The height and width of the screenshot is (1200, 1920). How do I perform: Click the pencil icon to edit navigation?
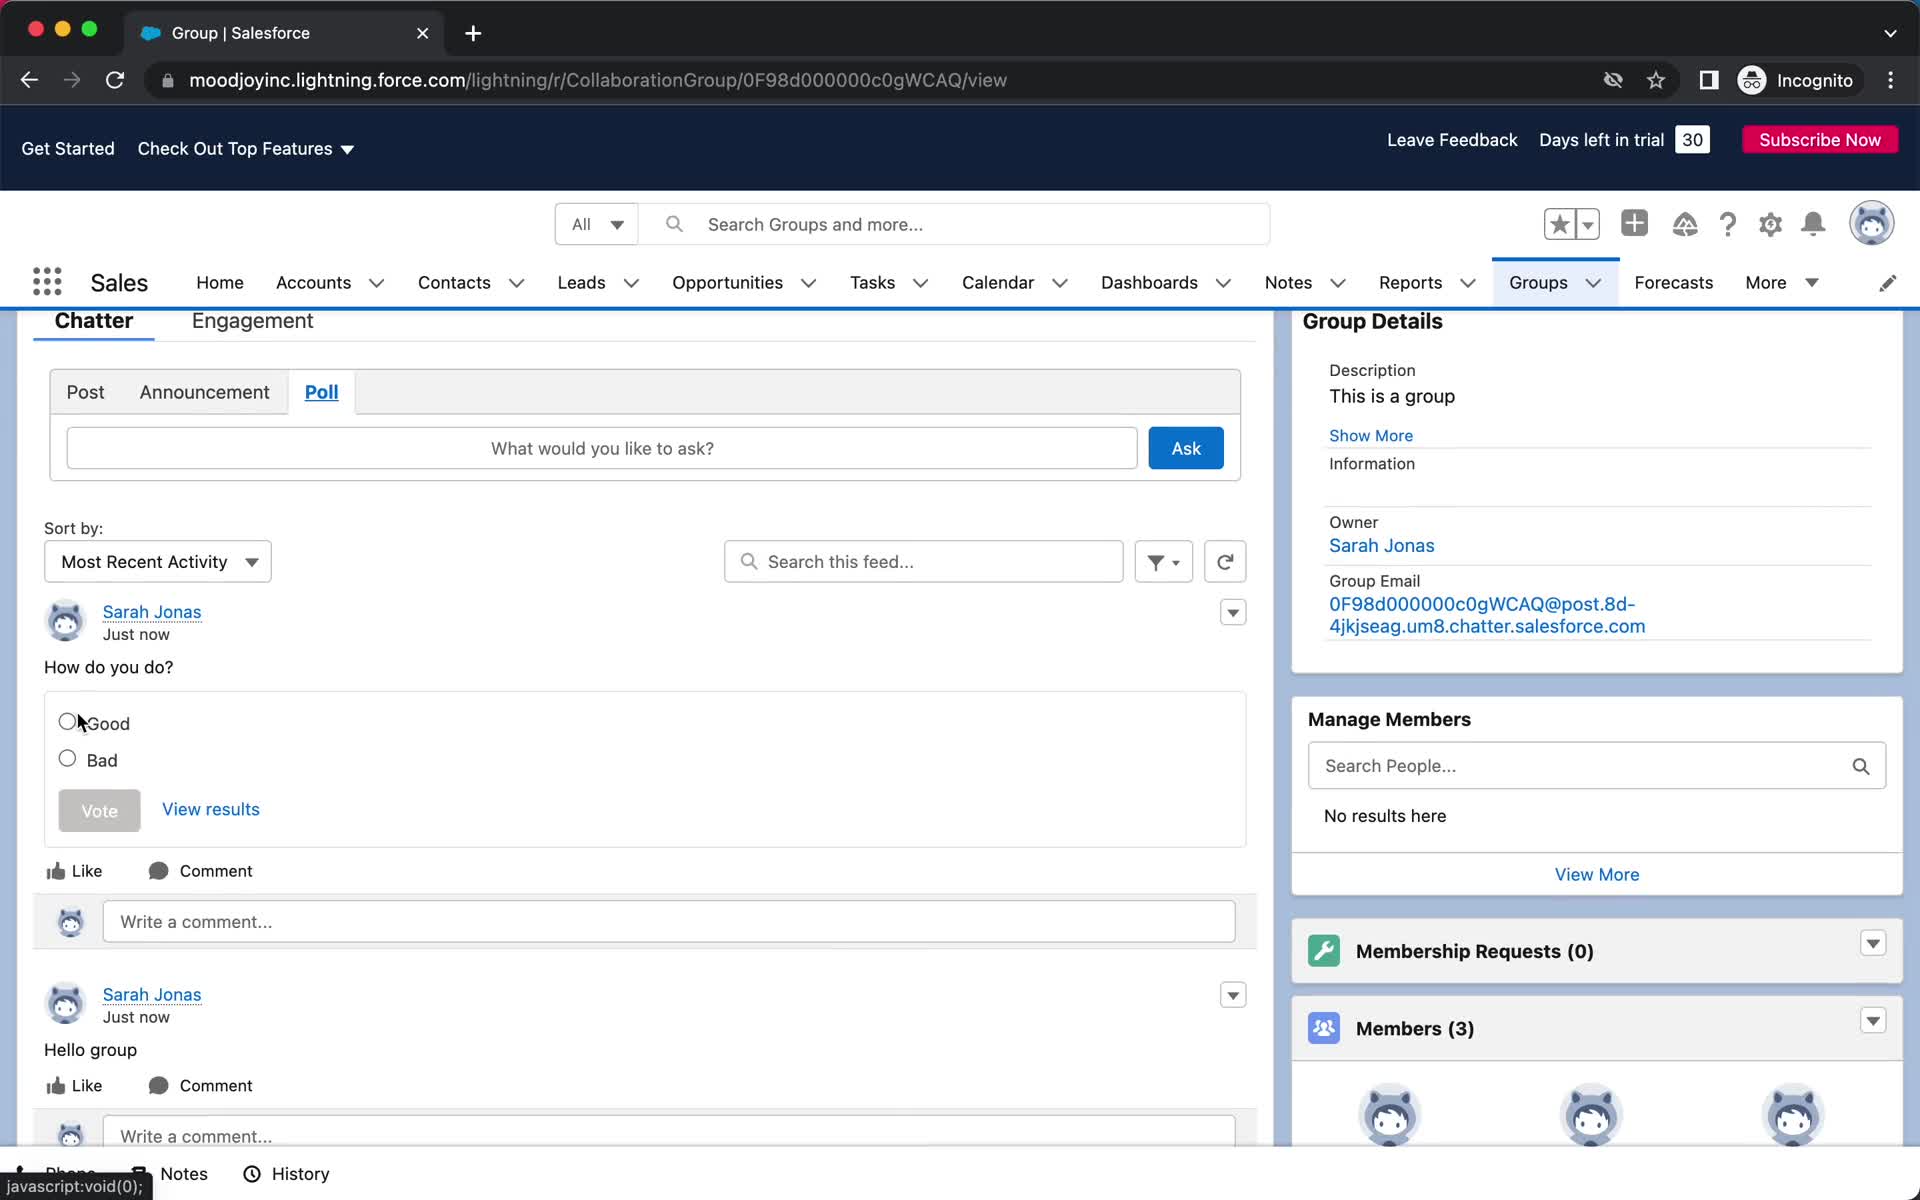tap(1887, 283)
